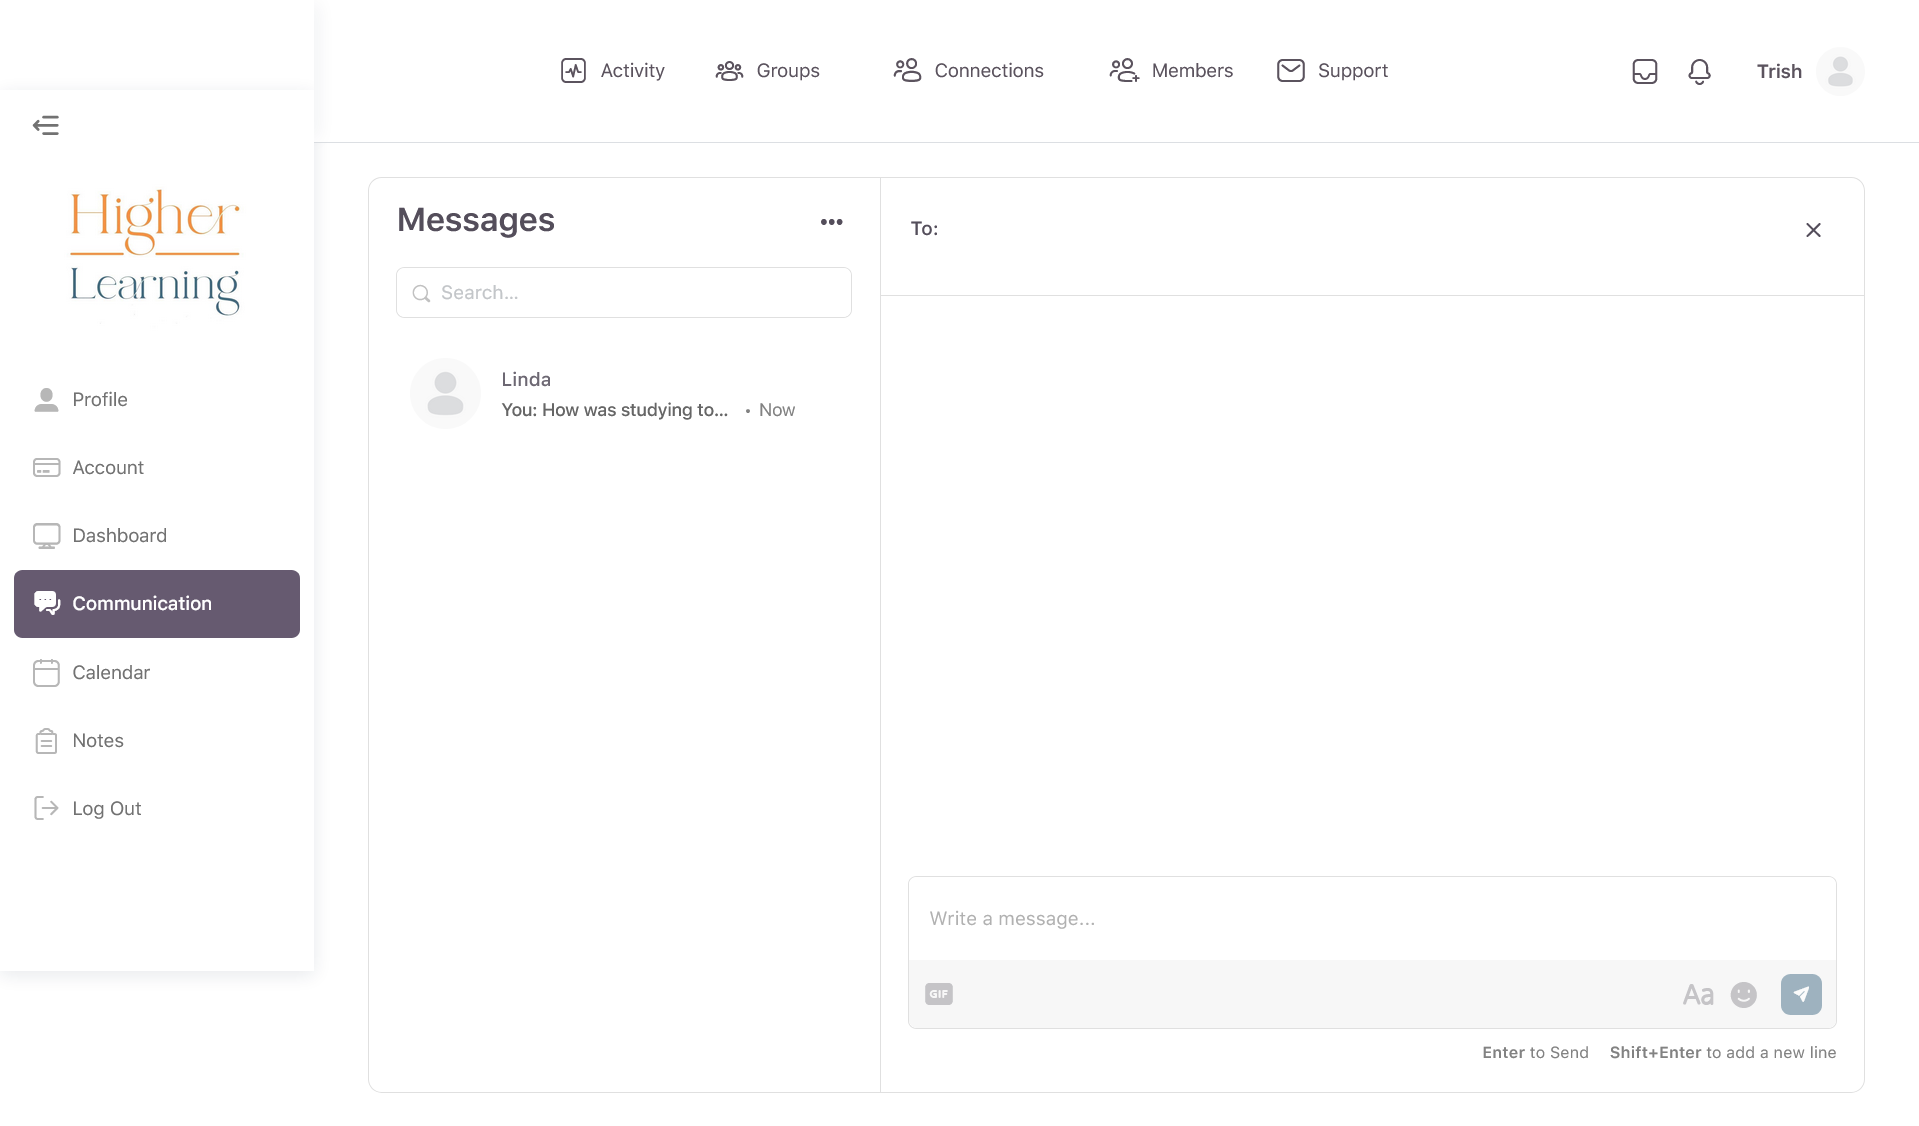The width and height of the screenshot is (1919, 1126).
Task: Navigate to Connections
Action: [968, 71]
